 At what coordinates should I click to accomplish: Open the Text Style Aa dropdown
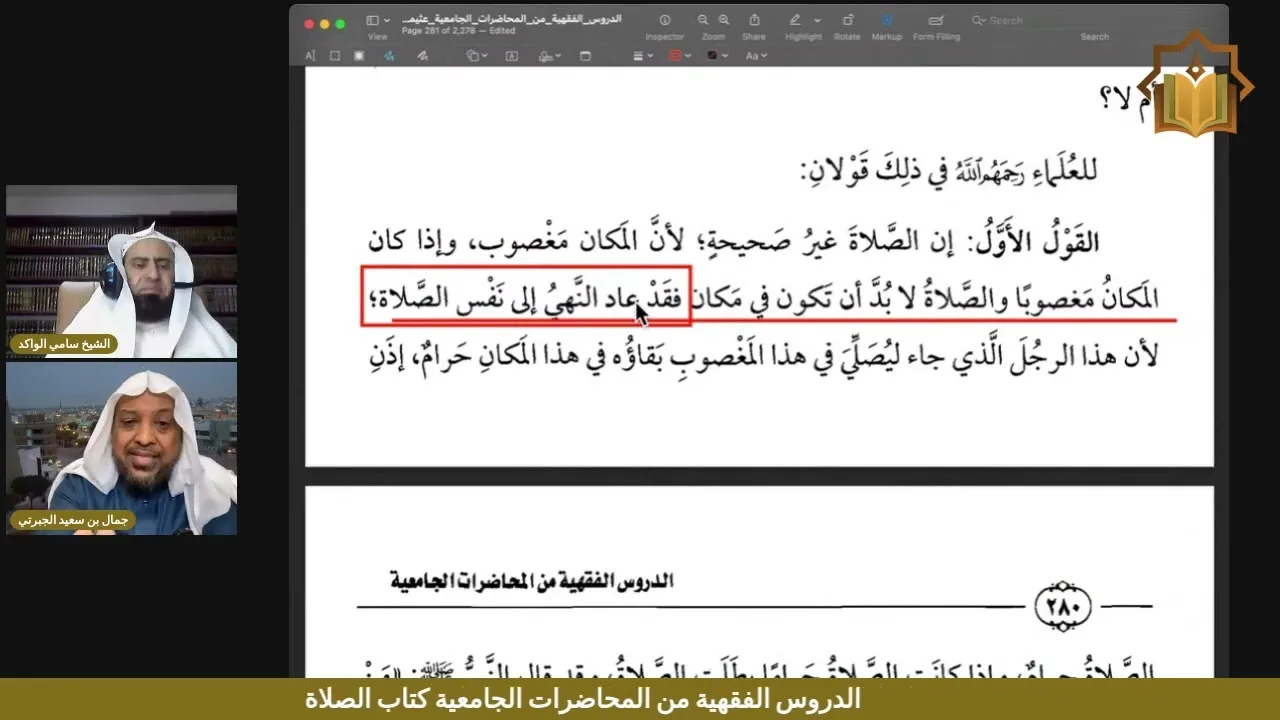[756, 56]
